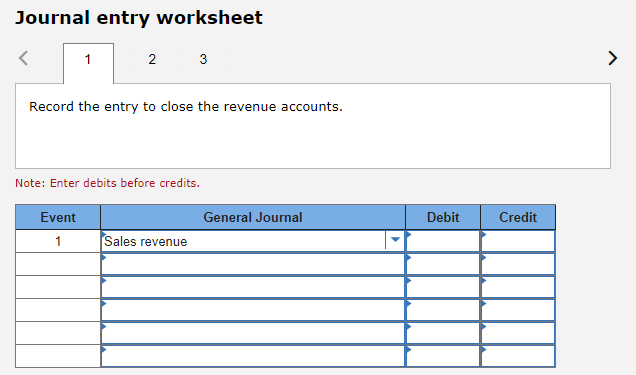636x375 pixels.
Task: Click the fourth row Debit cell
Action: pyautogui.click(x=443, y=310)
